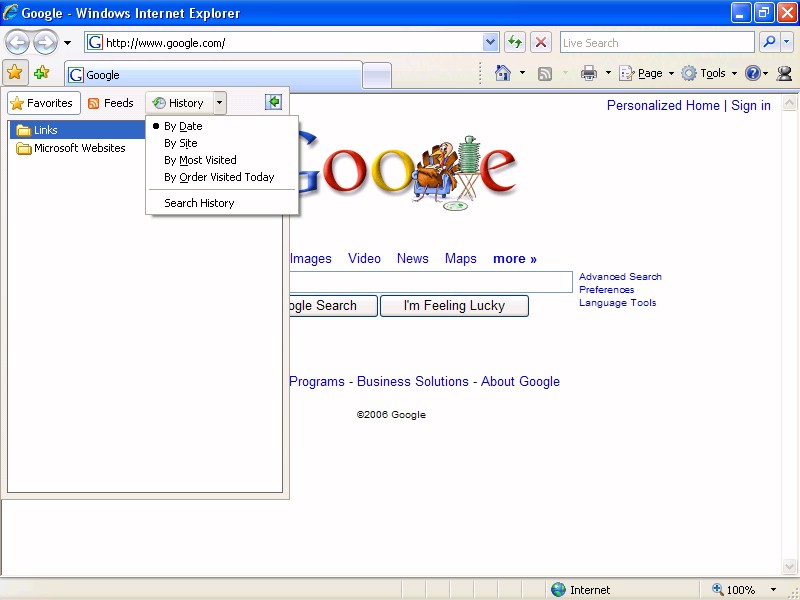Open the Tools menu
800x600 pixels.
[710, 73]
